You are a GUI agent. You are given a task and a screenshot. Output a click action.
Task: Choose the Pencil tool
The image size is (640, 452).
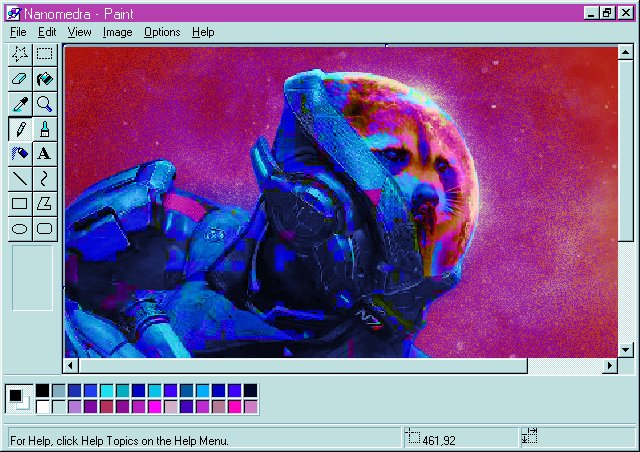coord(20,129)
